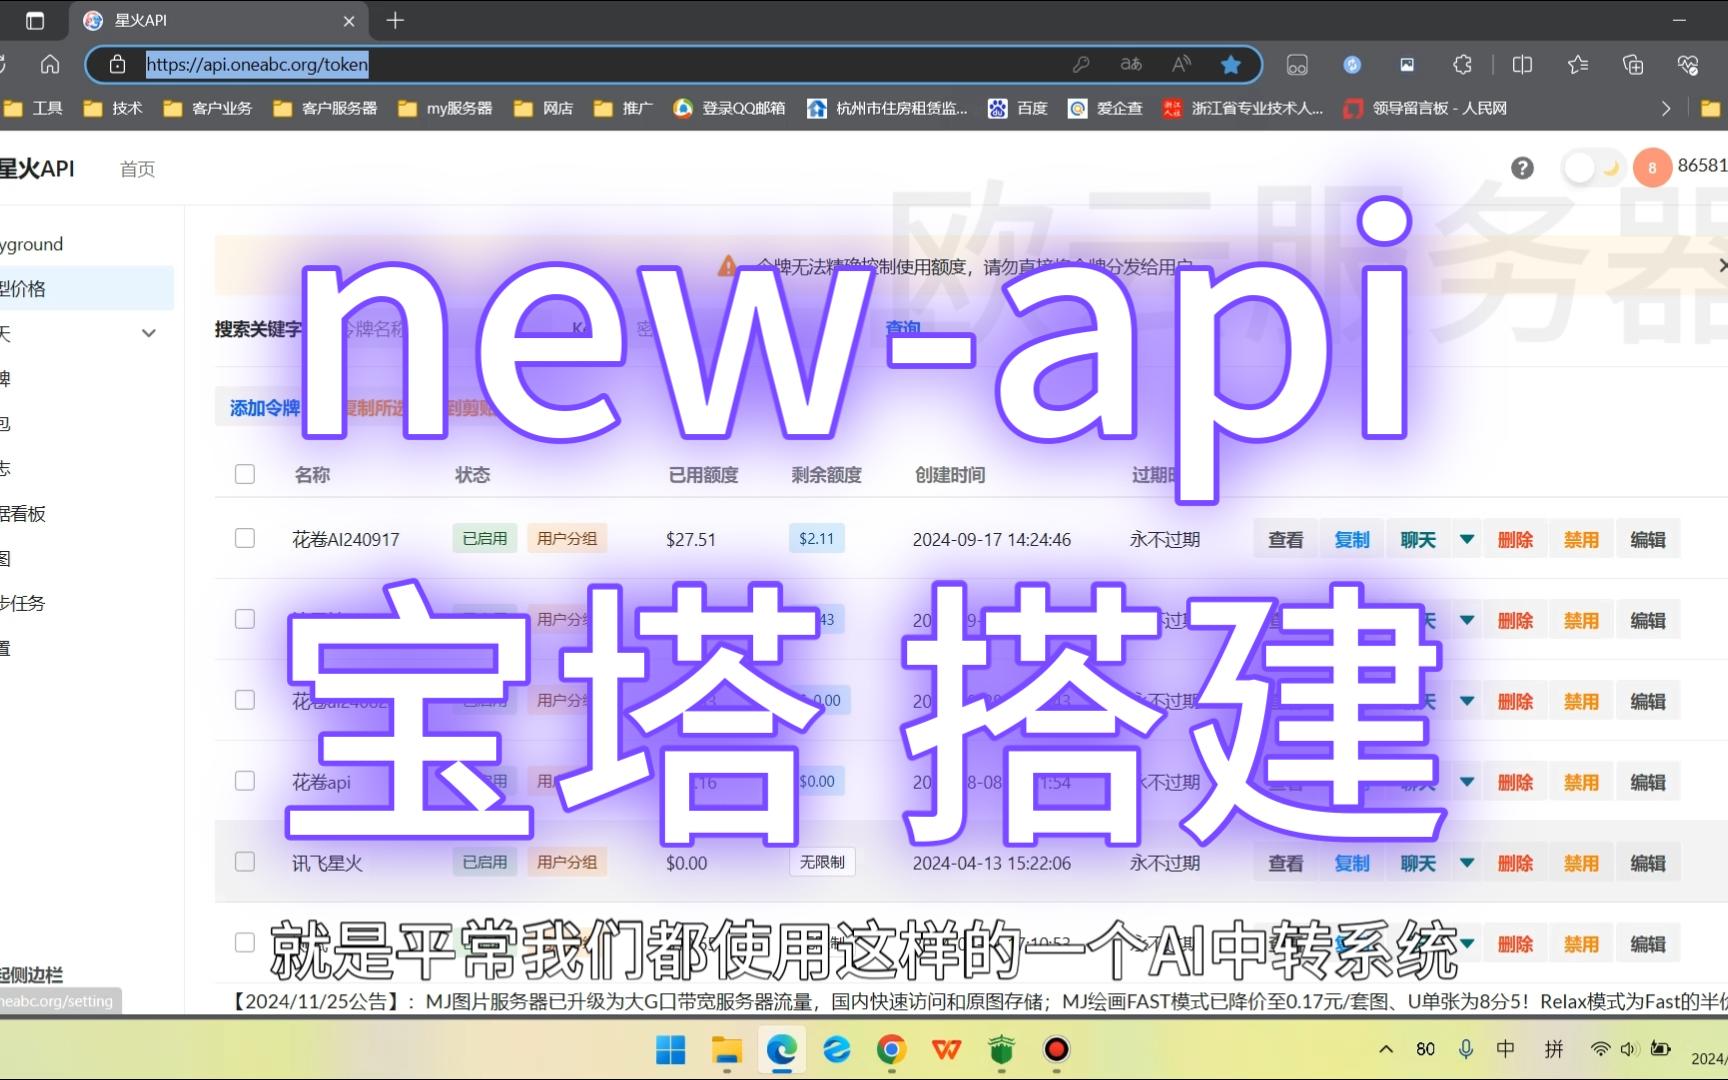Click the microphone icon in system tray

(1465, 1049)
